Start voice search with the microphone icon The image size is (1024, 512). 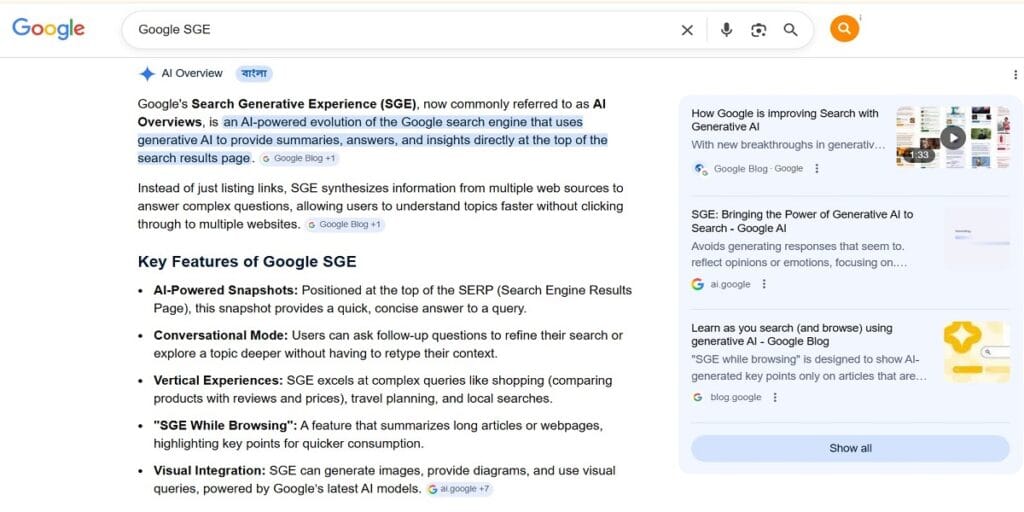click(x=726, y=30)
